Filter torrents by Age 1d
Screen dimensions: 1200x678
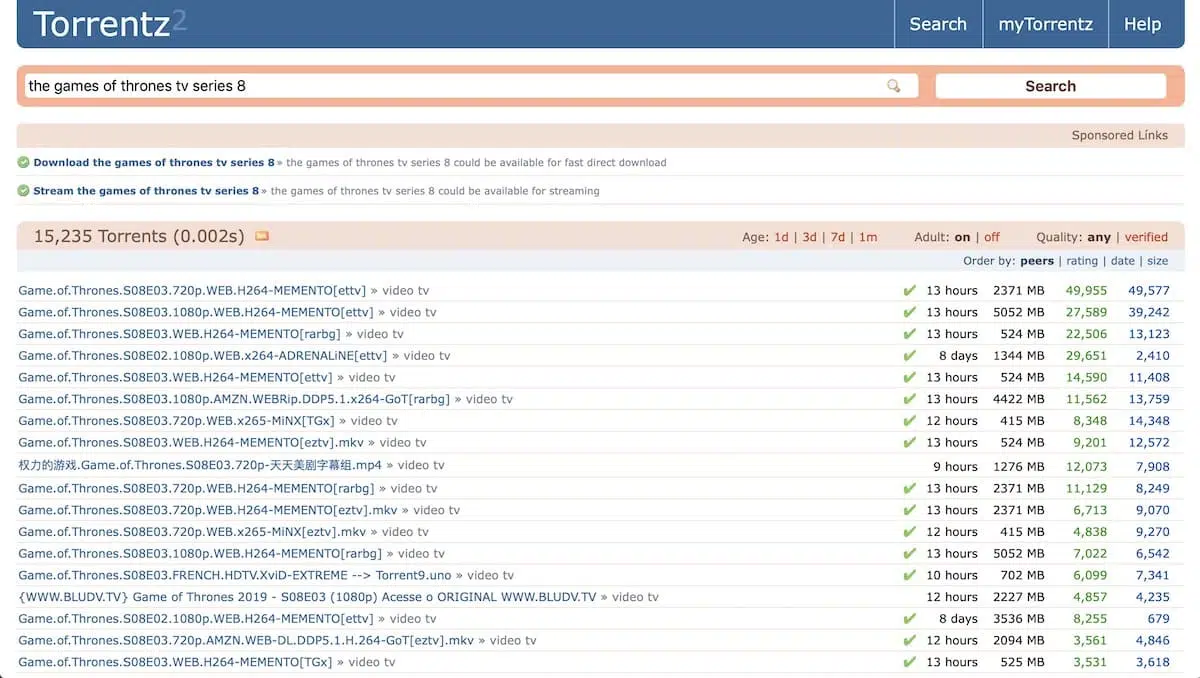(x=781, y=237)
